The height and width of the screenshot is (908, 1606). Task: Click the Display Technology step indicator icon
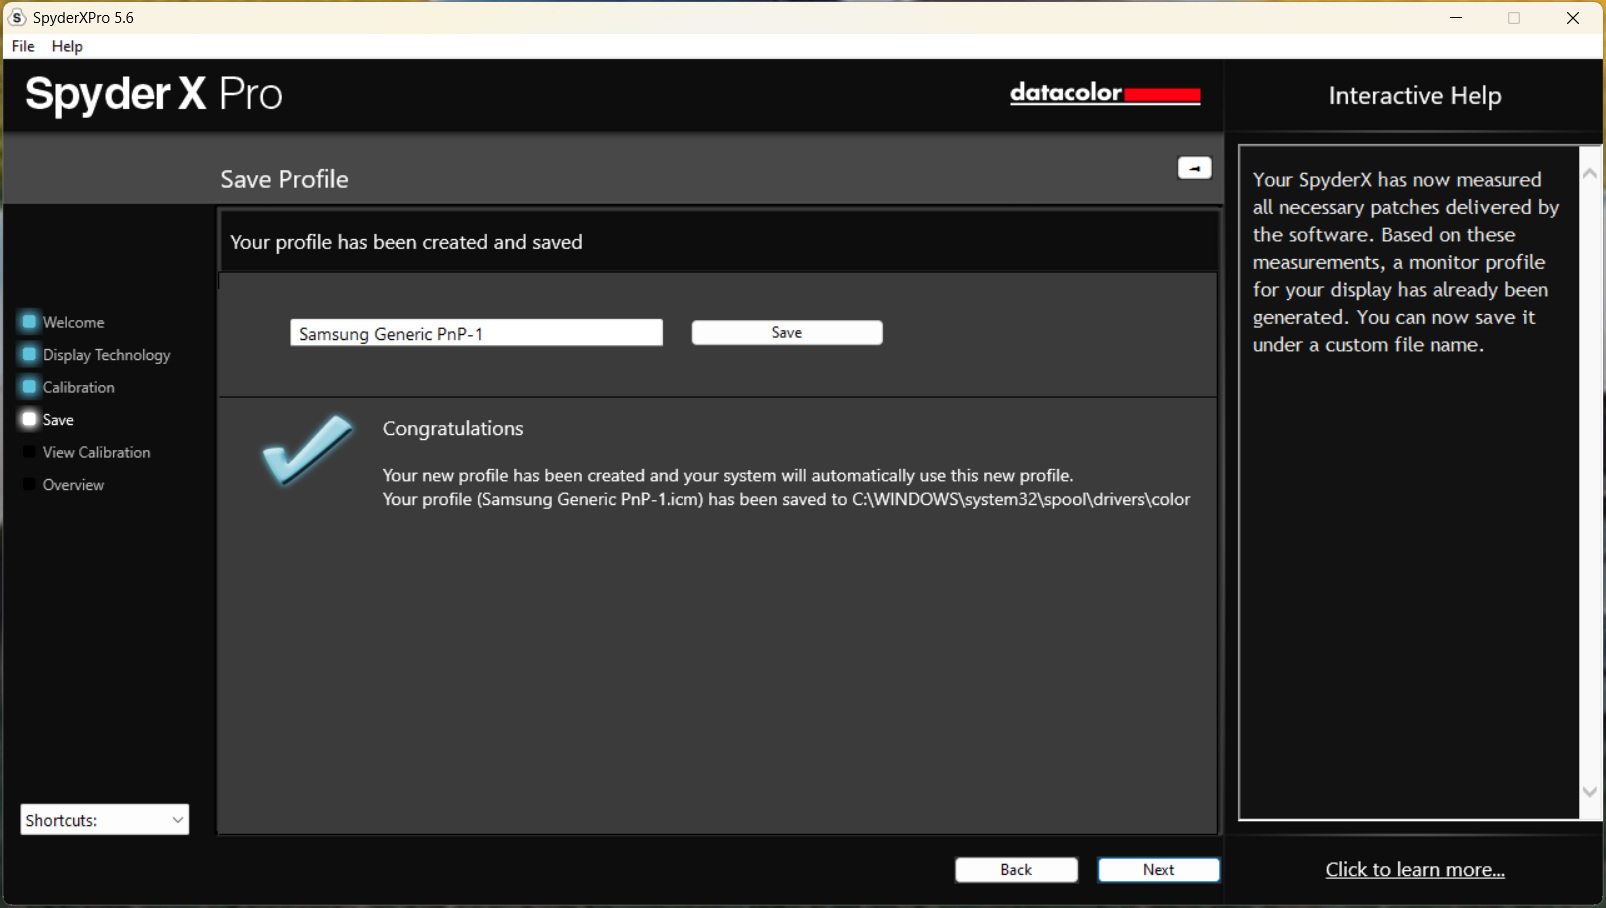(x=29, y=354)
